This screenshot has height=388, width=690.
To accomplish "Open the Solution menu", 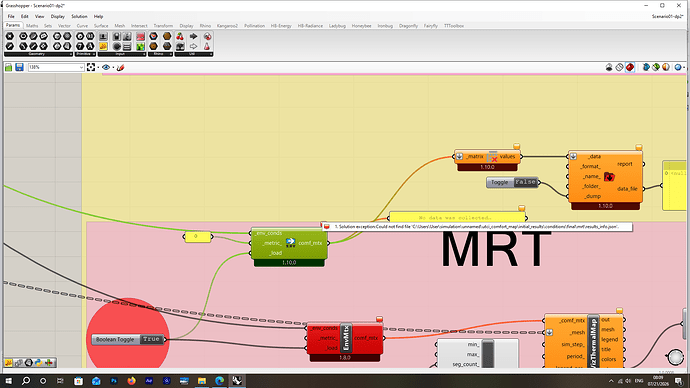I will pos(79,16).
